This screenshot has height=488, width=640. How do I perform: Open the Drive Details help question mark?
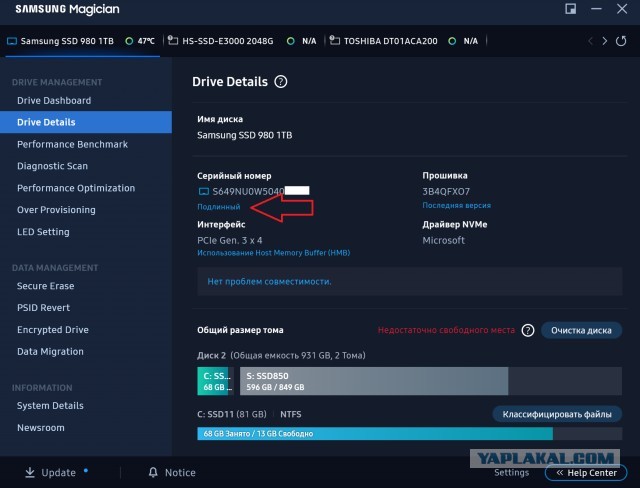coord(280,82)
